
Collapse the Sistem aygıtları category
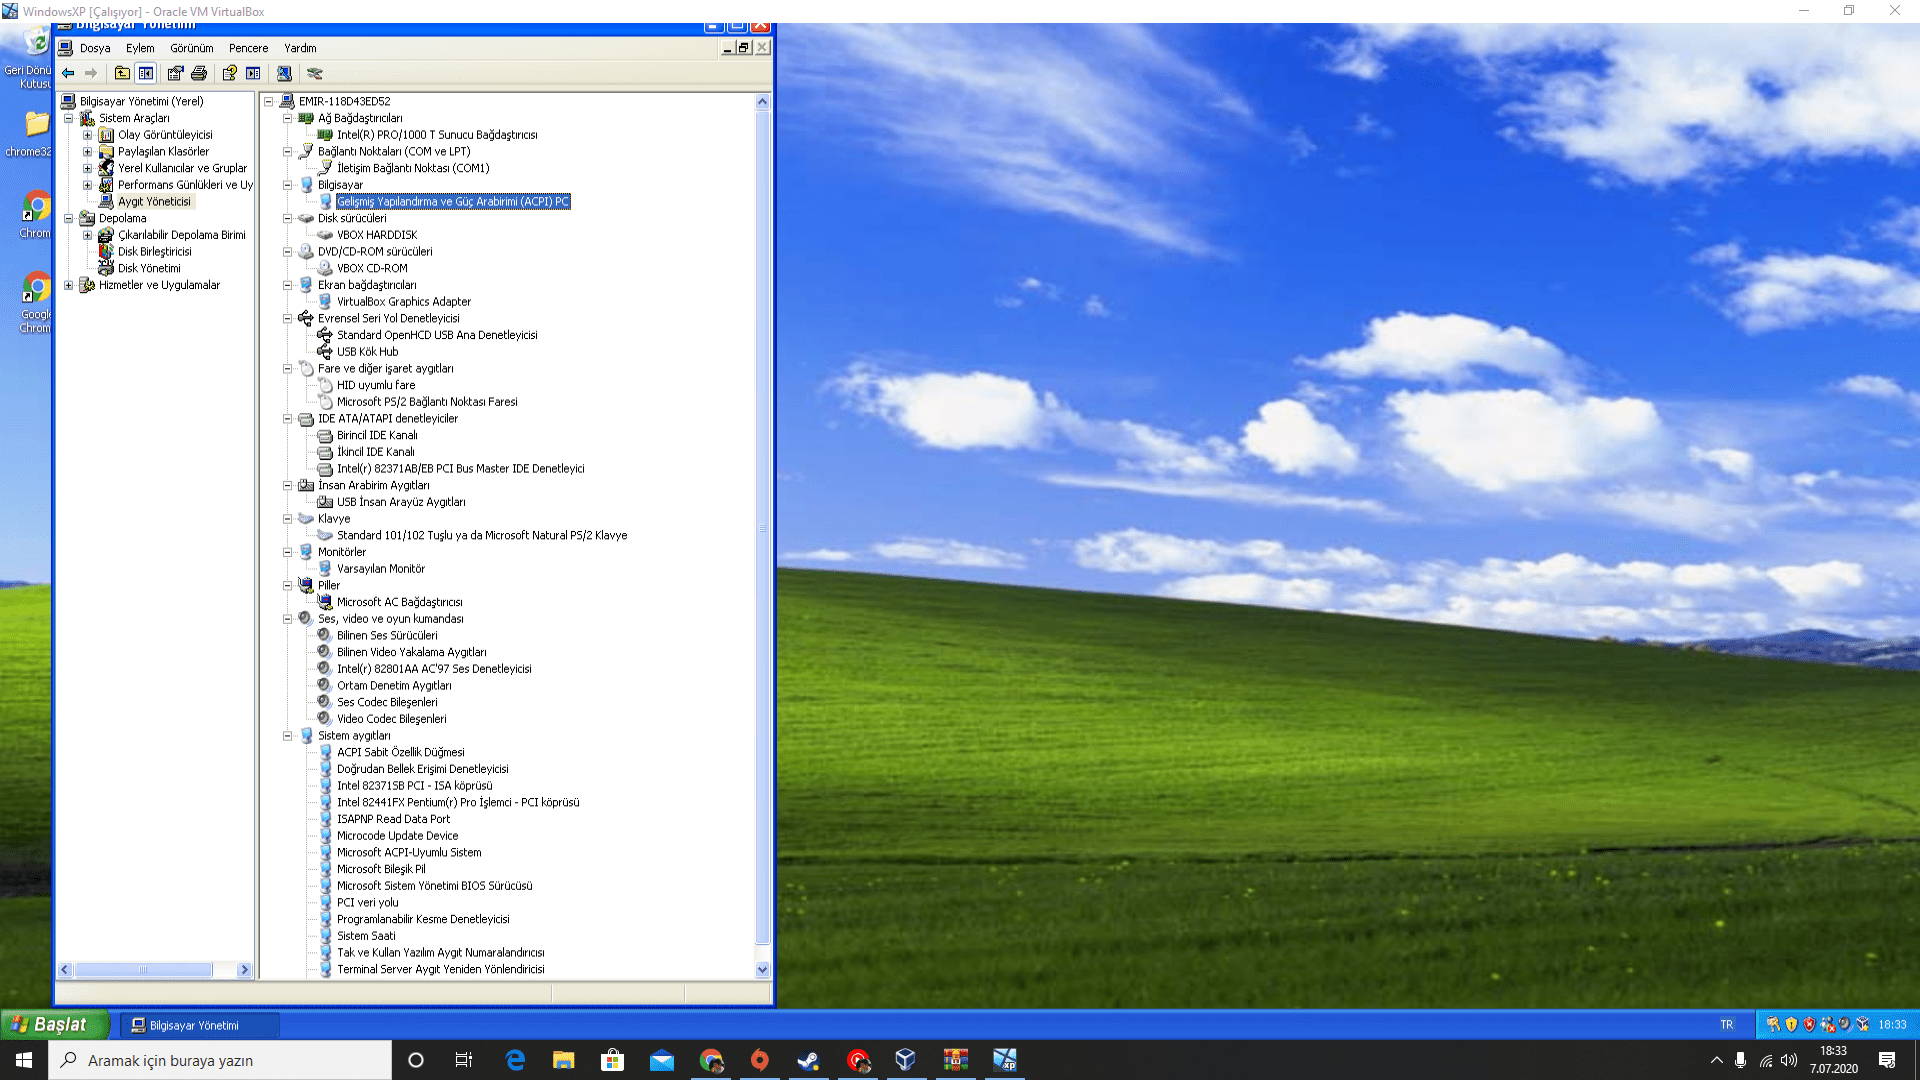point(288,736)
